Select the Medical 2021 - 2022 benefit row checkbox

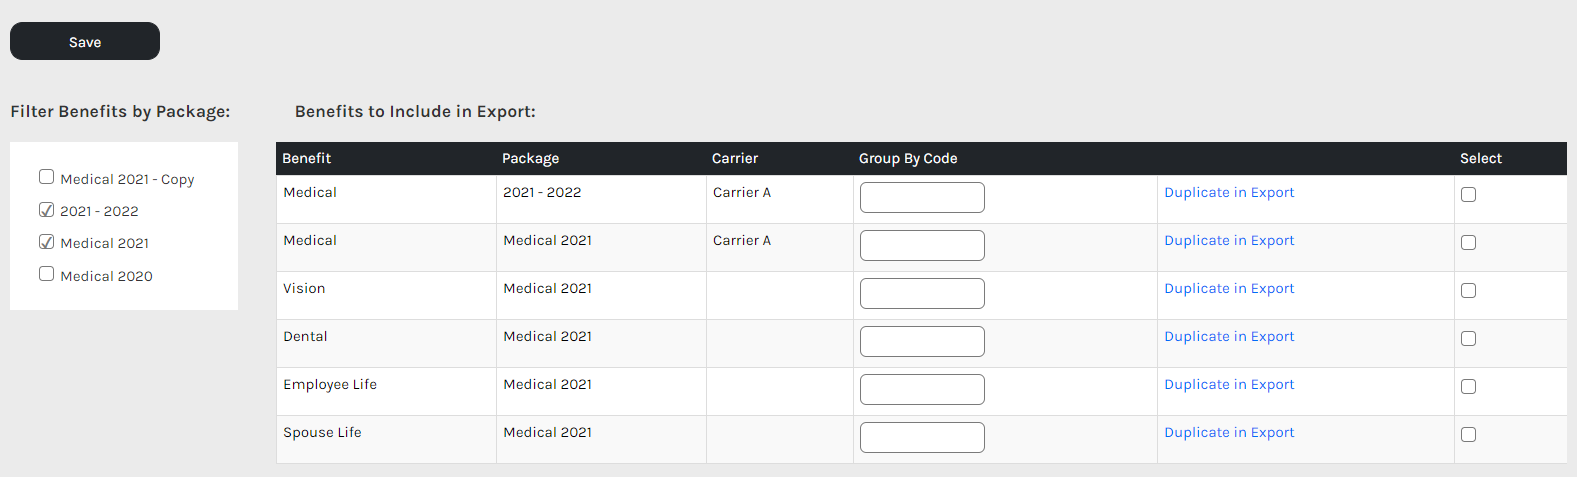coord(1468,195)
